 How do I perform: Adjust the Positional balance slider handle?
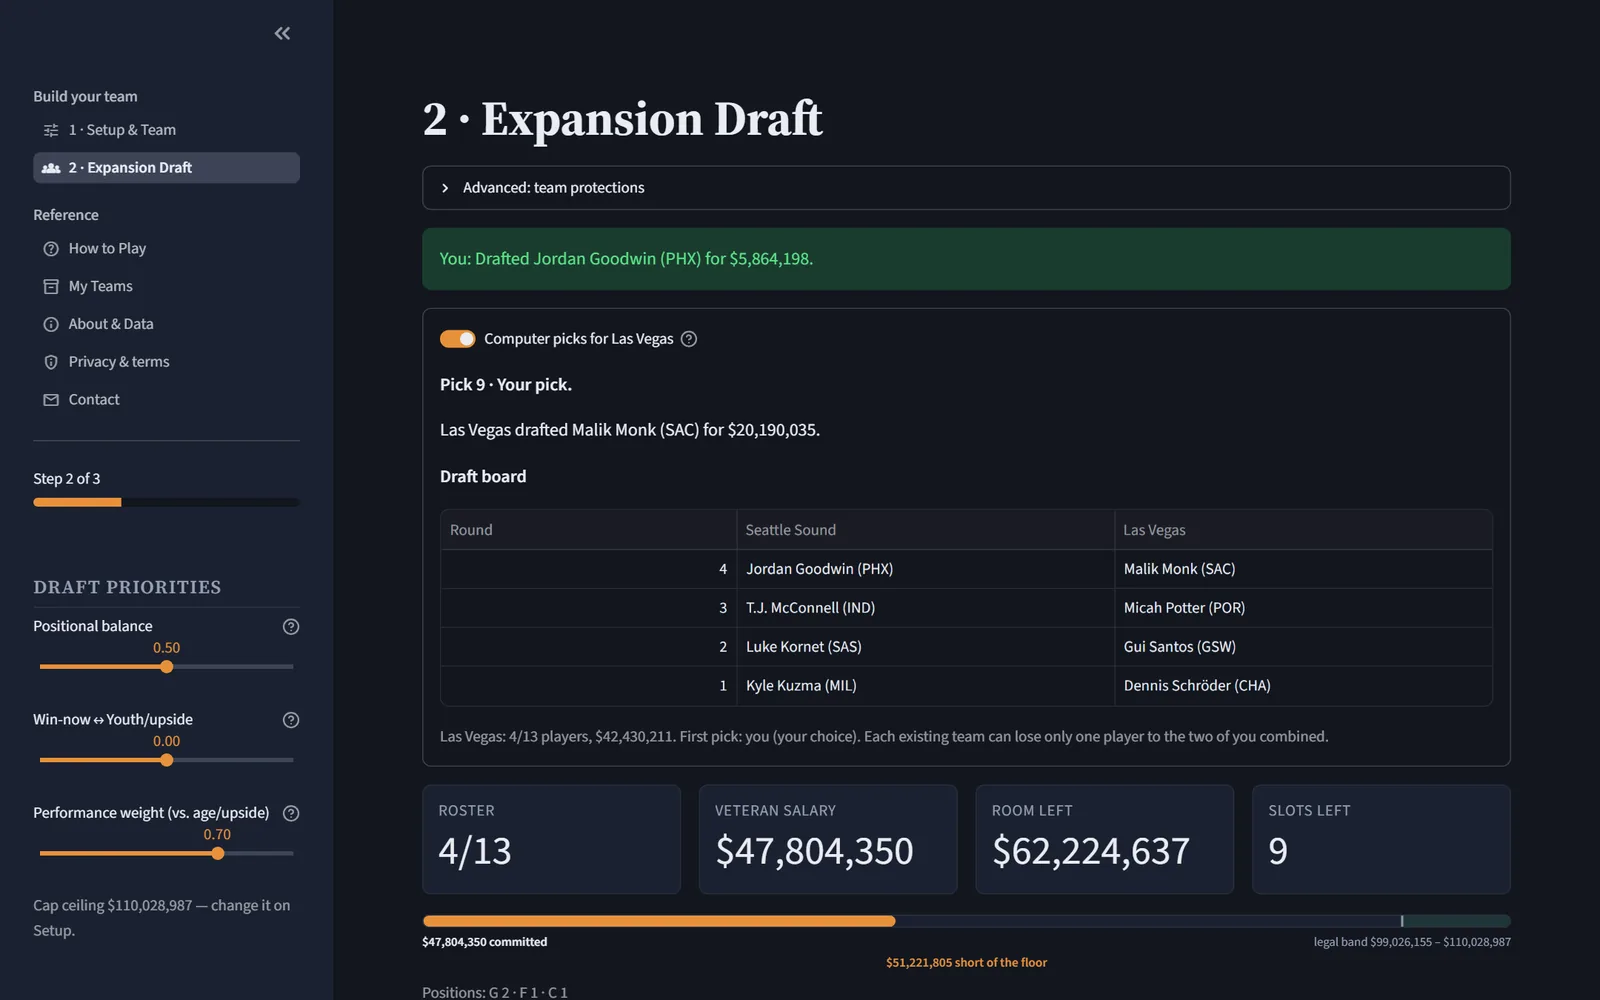coord(167,667)
